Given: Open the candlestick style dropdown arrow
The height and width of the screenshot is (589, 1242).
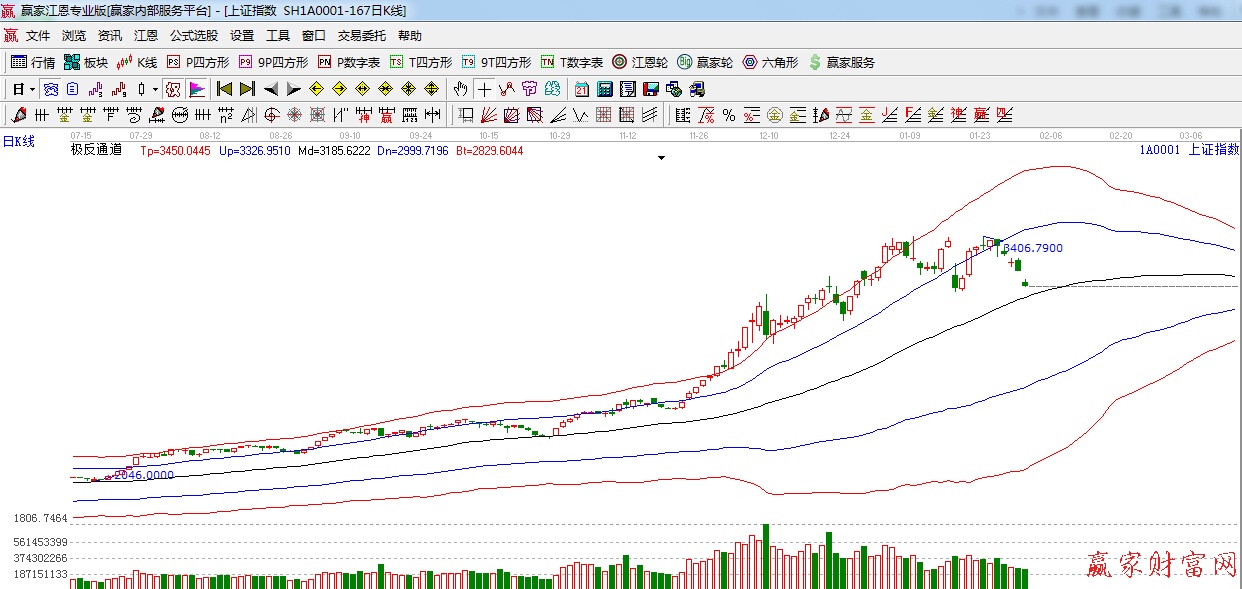Looking at the screenshot, I should tap(155, 89).
